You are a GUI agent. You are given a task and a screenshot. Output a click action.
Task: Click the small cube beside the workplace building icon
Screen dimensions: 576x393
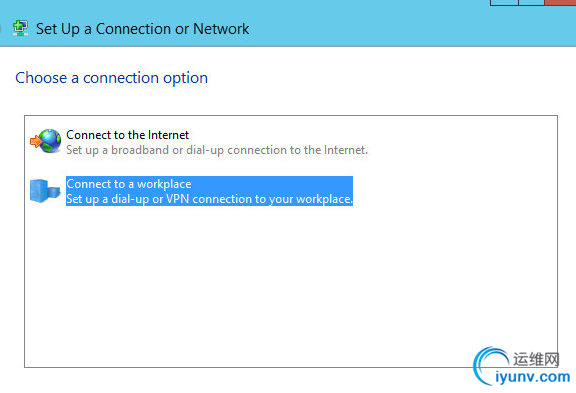tap(54, 192)
